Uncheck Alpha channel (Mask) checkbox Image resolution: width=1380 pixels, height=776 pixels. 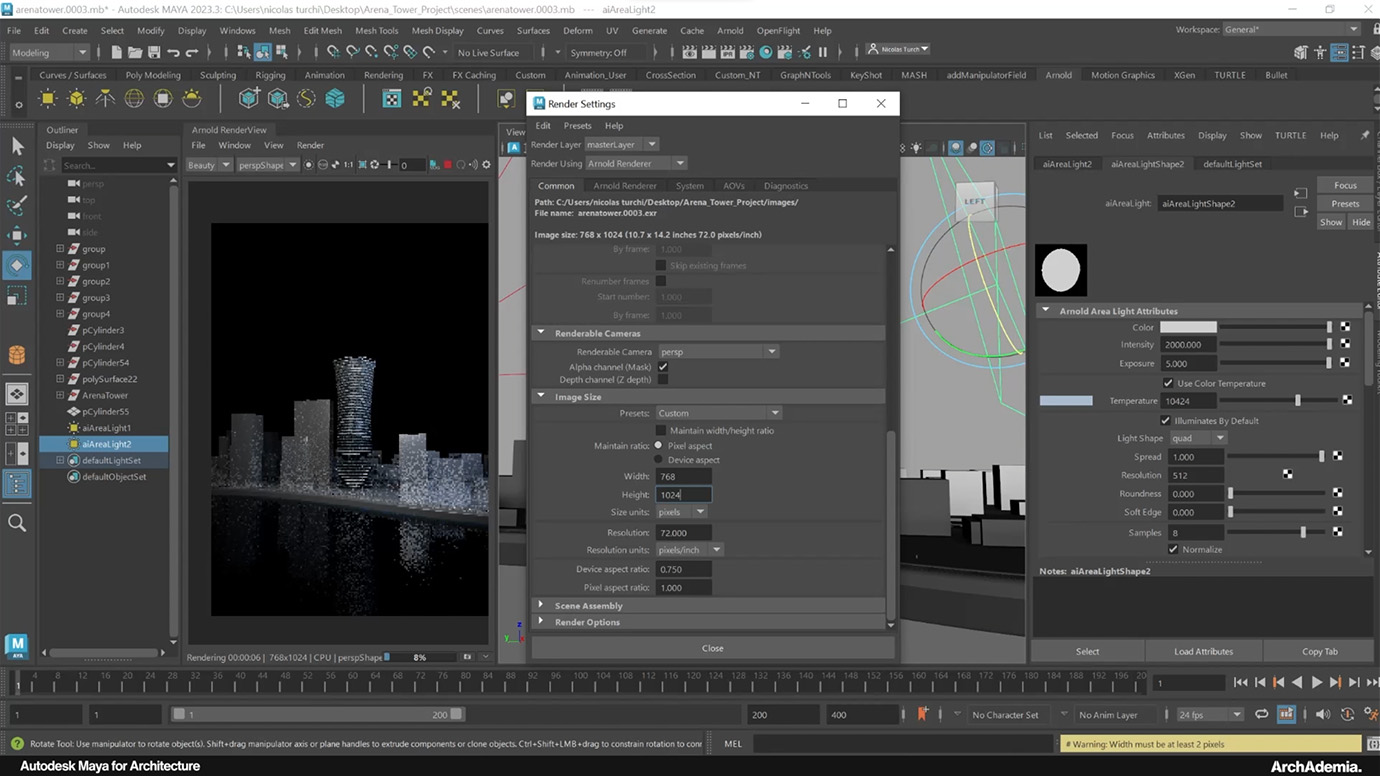point(662,368)
